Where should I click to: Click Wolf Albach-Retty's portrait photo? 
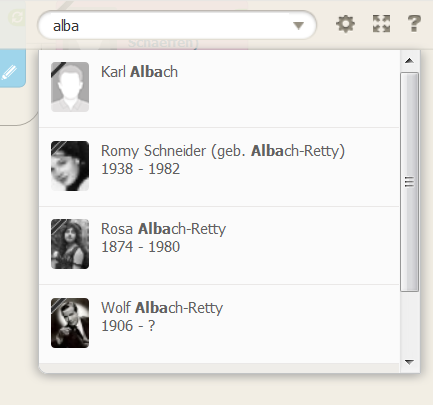(70, 323)
